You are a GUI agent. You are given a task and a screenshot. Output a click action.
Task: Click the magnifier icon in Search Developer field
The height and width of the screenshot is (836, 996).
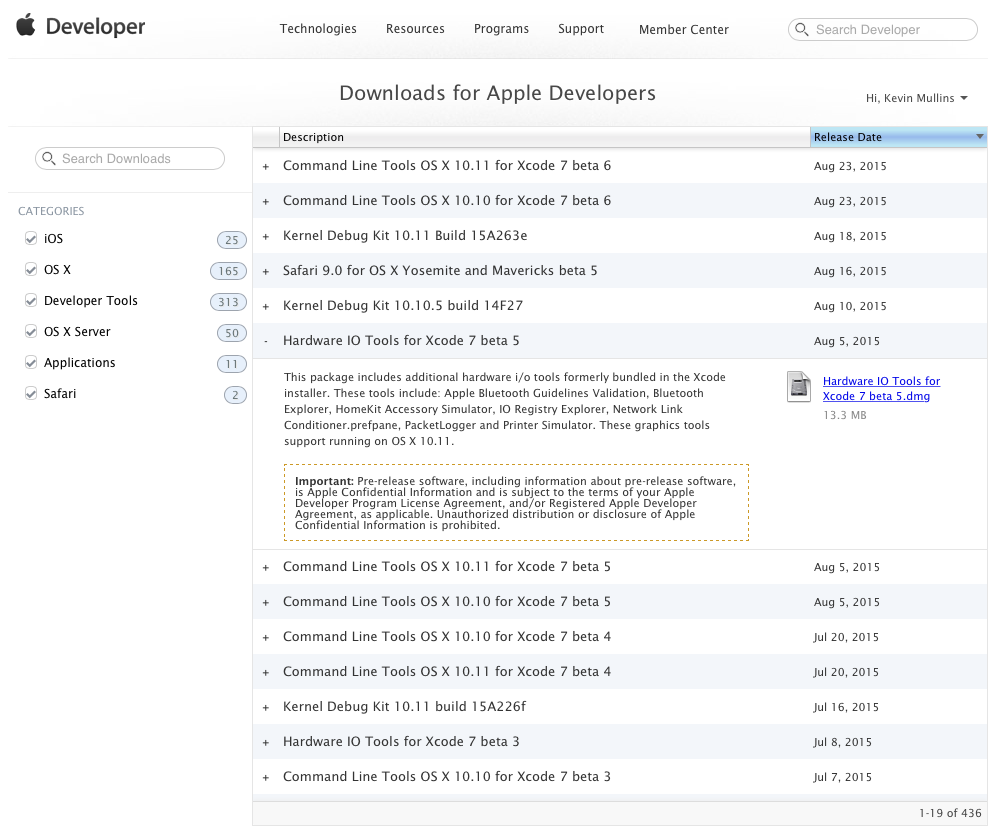(x=802, y=29)
